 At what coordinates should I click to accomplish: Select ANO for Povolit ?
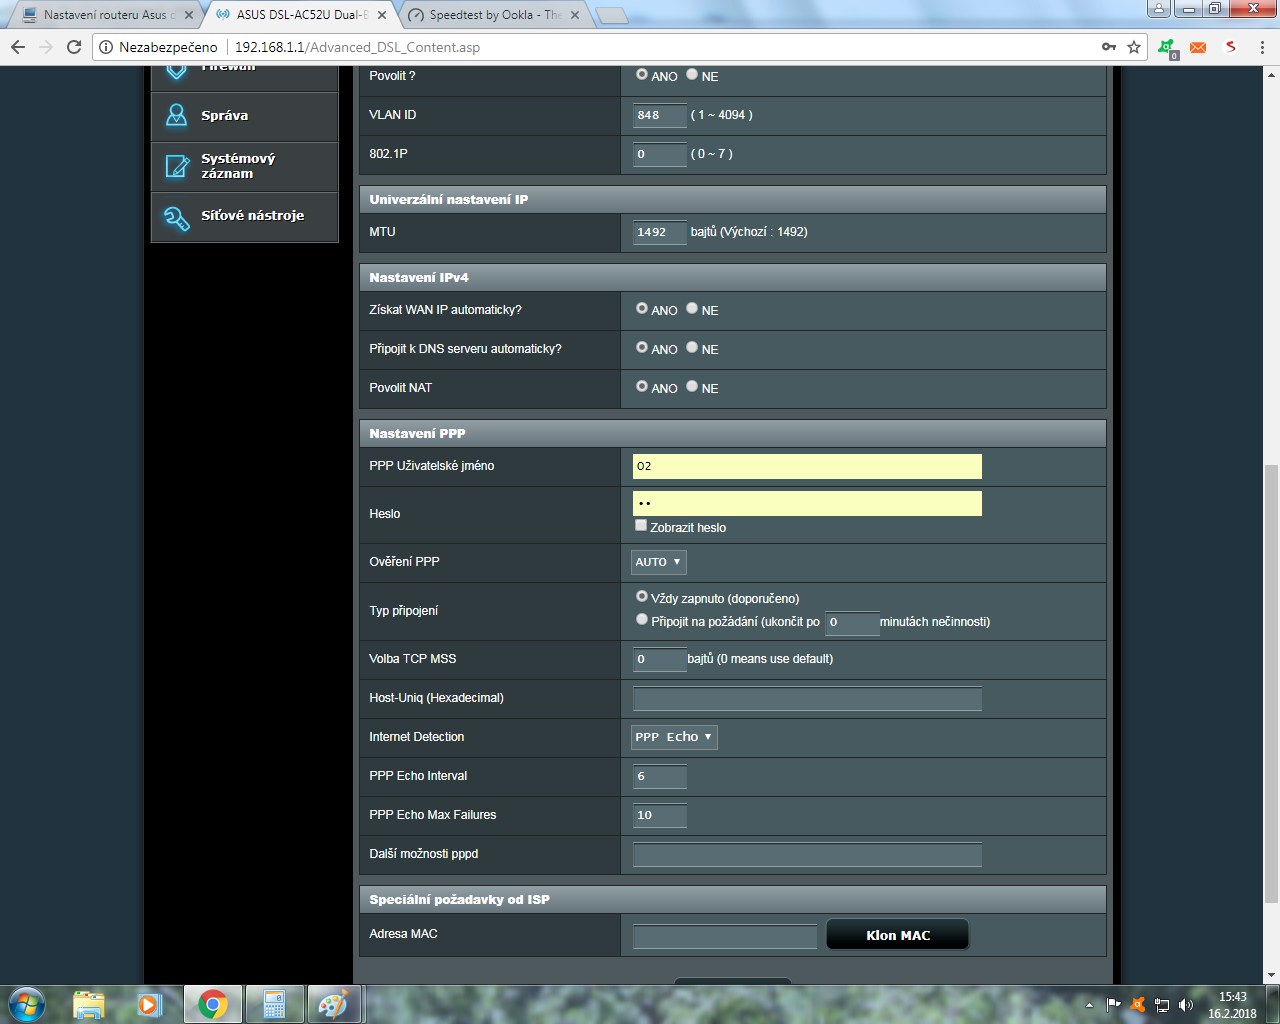click(642, 74)
